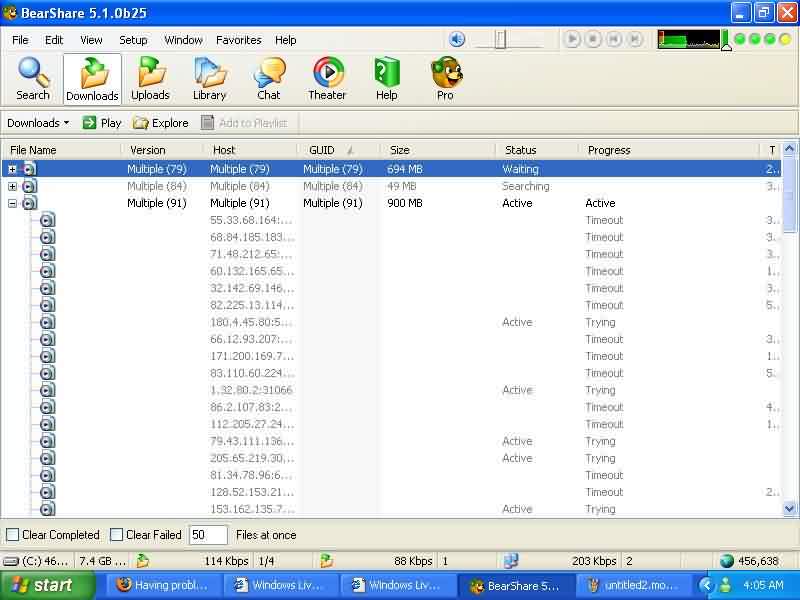Open the Chat view
The height and width of the screenshot is (600, 800).
[269, 79]
